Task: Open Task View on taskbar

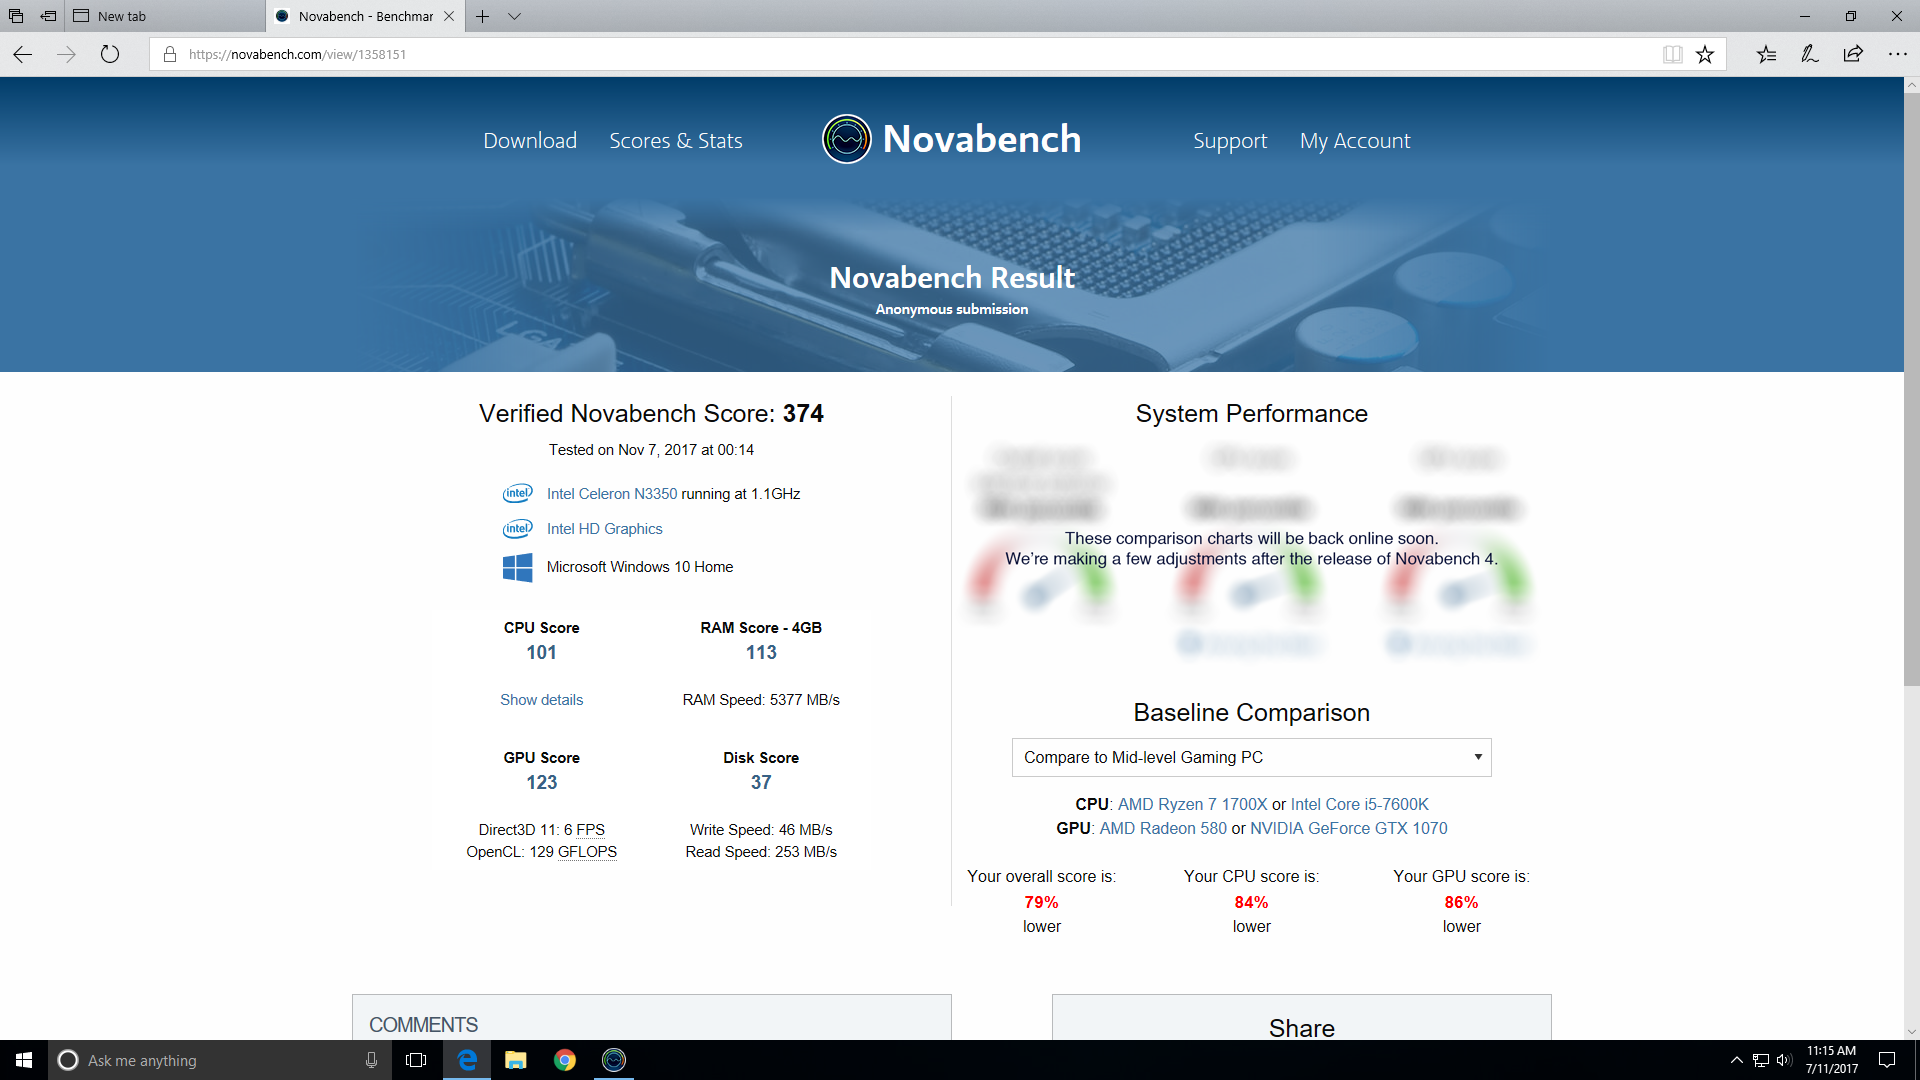Action: (x=416, y=1060)
